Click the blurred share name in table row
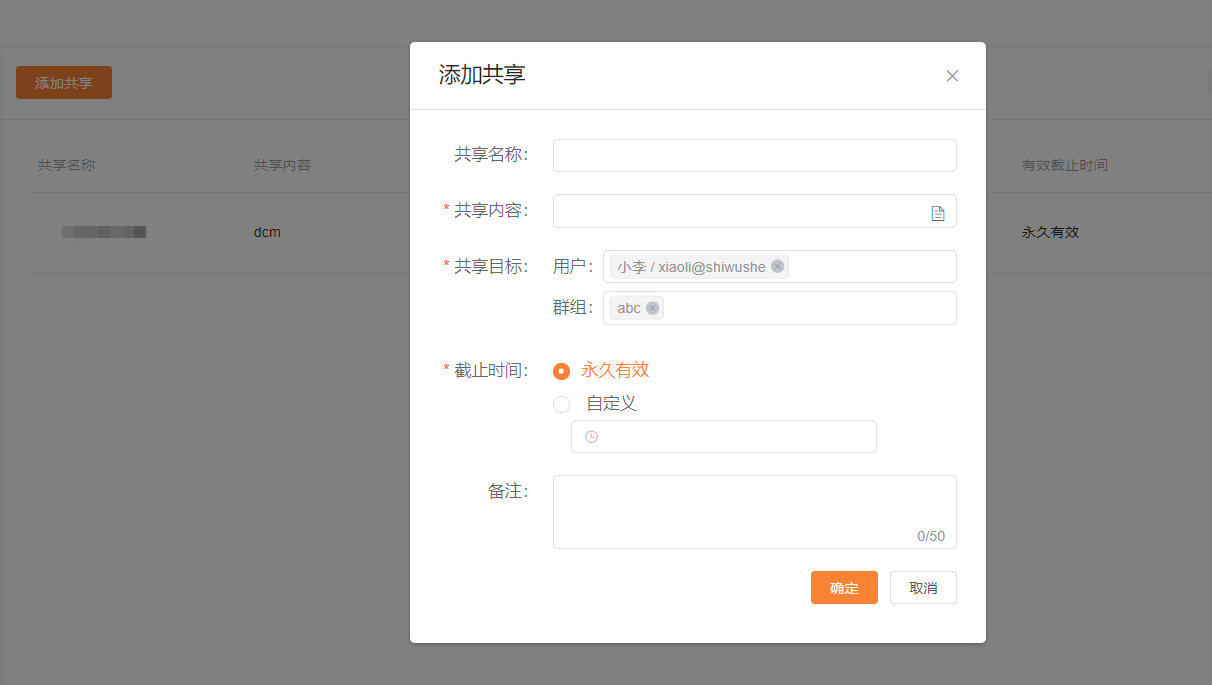1212x685 pixels. (x=104, y=232)
